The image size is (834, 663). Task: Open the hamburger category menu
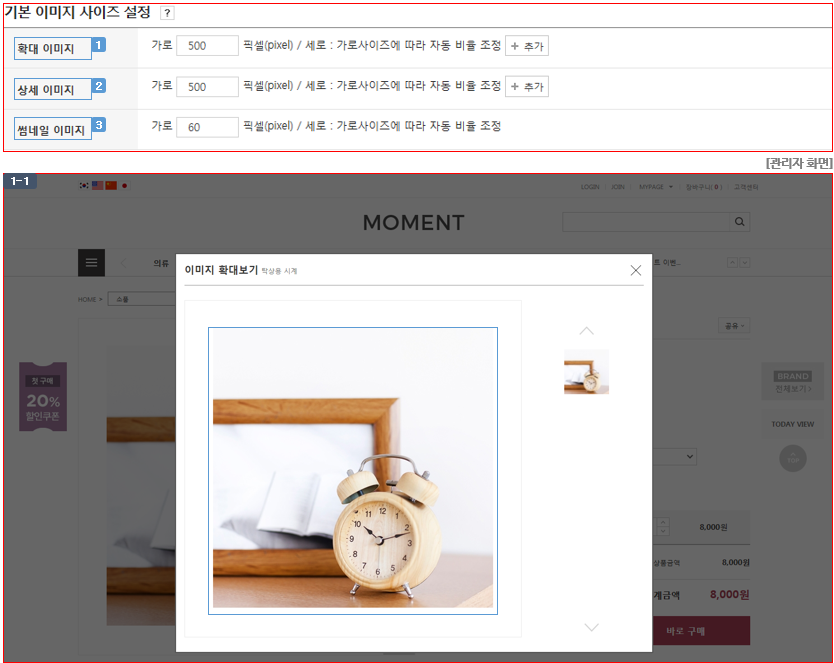91,263
